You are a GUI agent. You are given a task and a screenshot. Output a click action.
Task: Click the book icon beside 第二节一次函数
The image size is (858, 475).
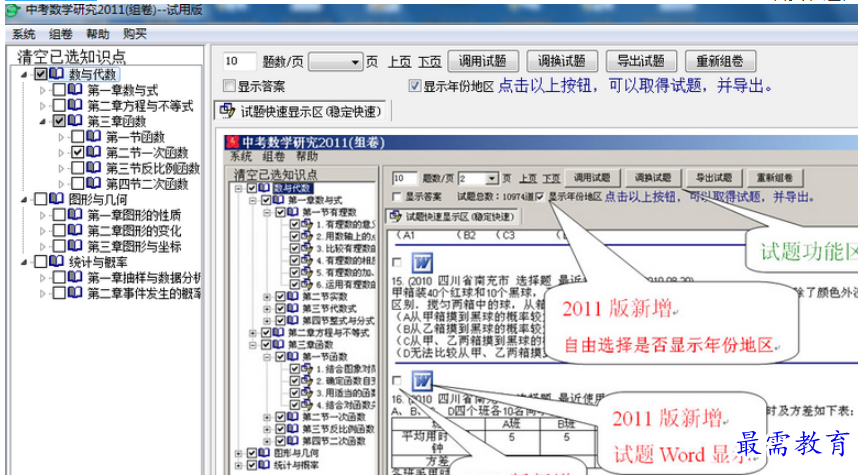point(94,152)
